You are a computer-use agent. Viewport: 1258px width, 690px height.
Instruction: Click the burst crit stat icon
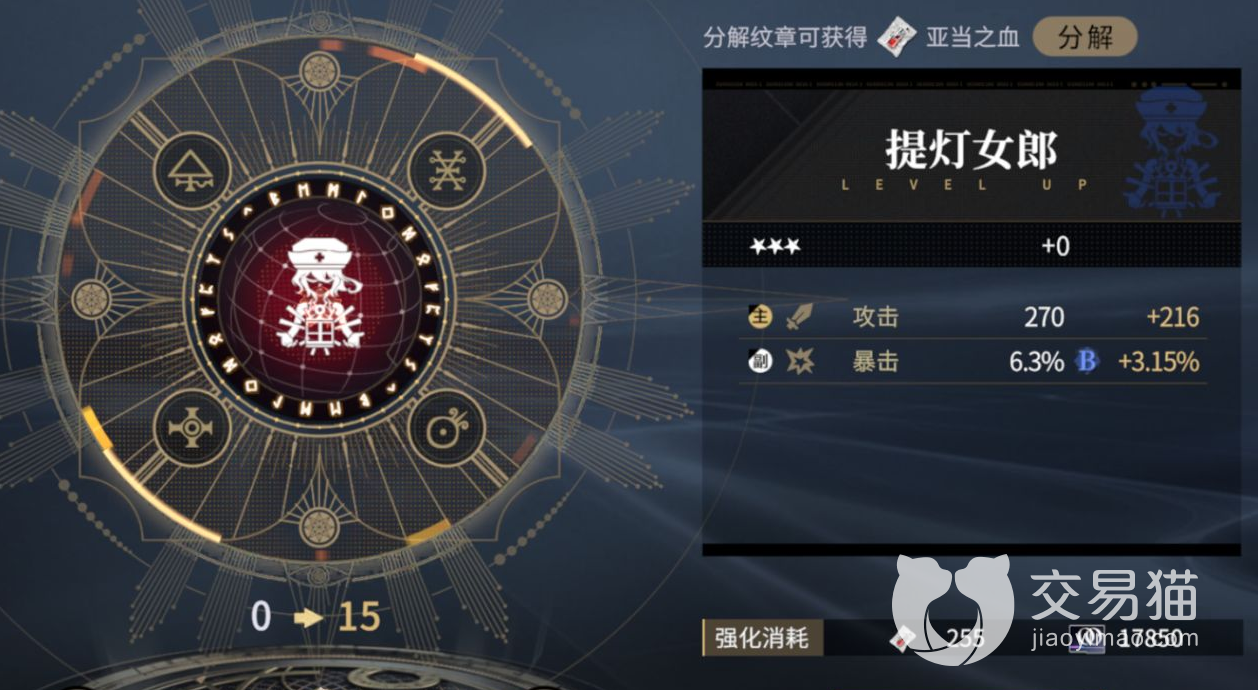tap(800, 361)
